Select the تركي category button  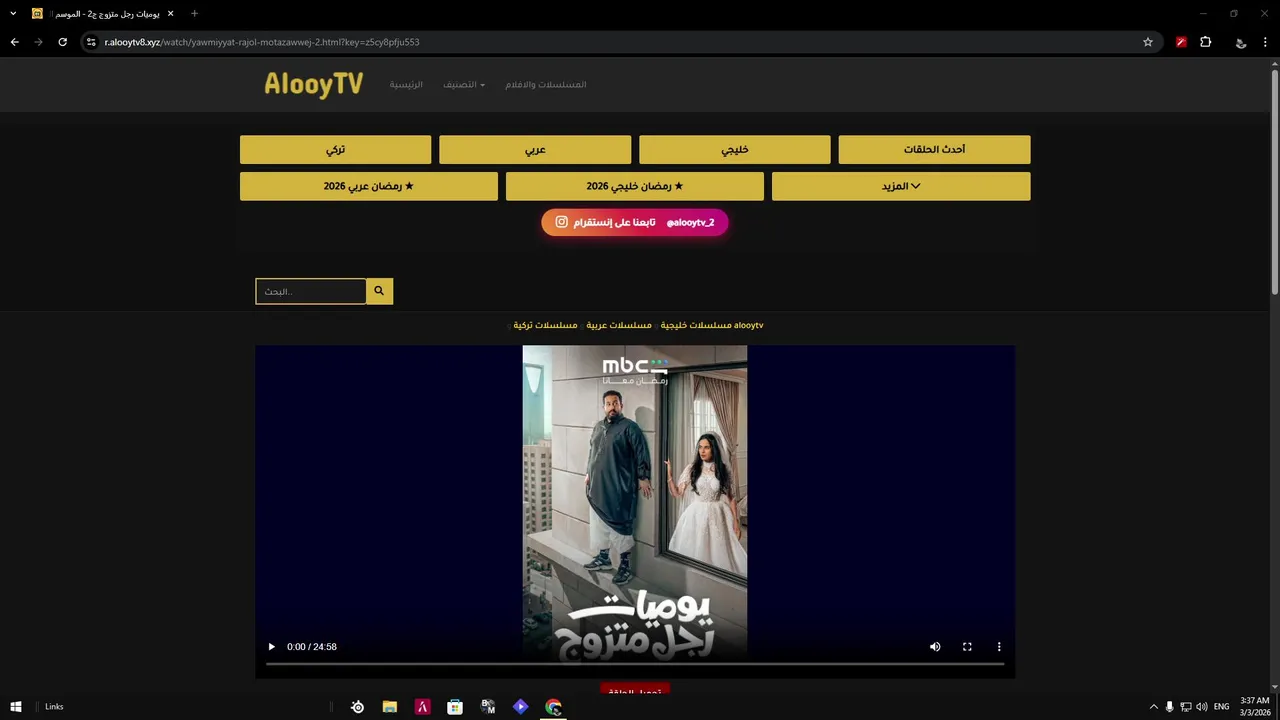335,150
